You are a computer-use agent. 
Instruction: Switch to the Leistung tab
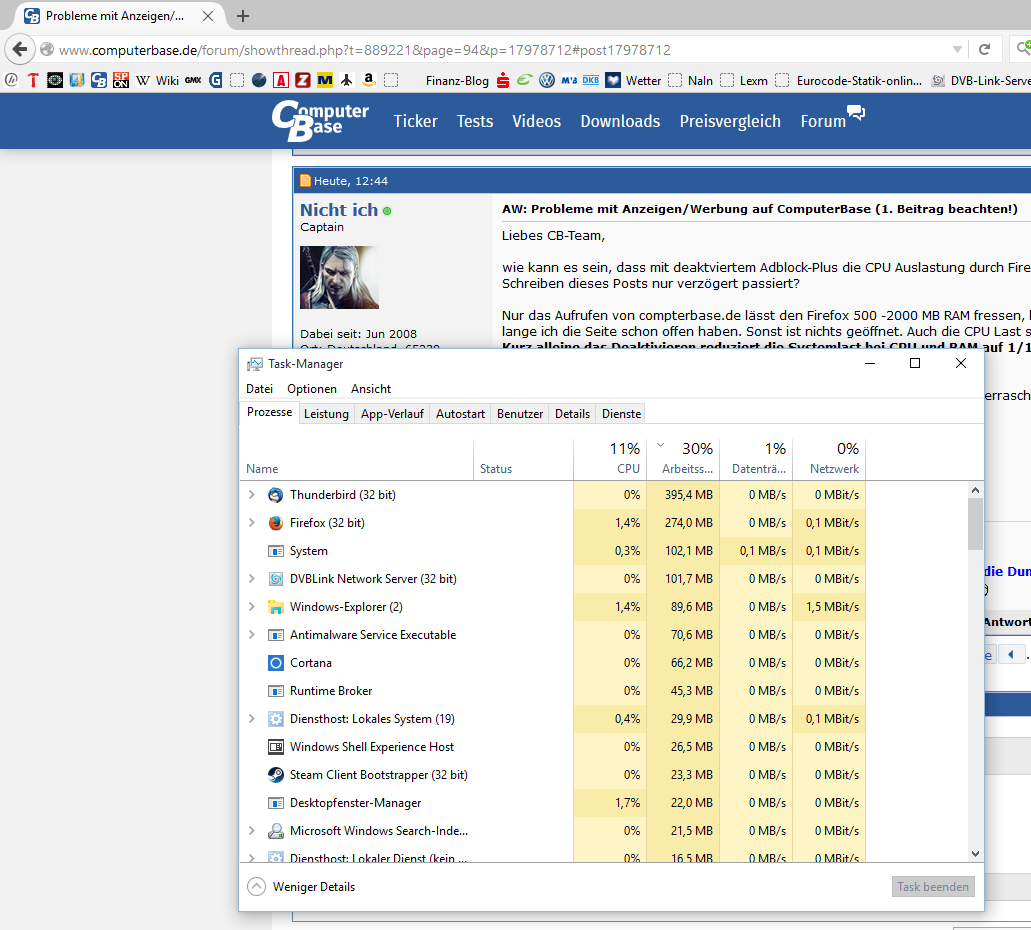tap(326, 414)
